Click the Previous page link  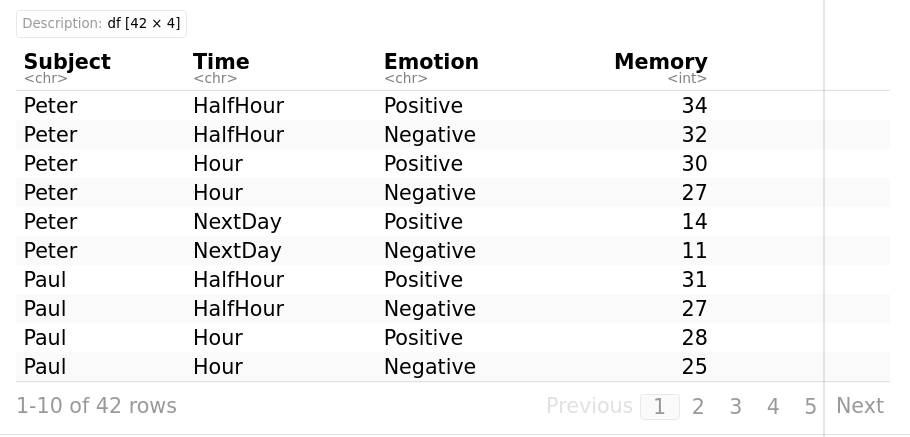pyautogui.click(x=589, y=406)
